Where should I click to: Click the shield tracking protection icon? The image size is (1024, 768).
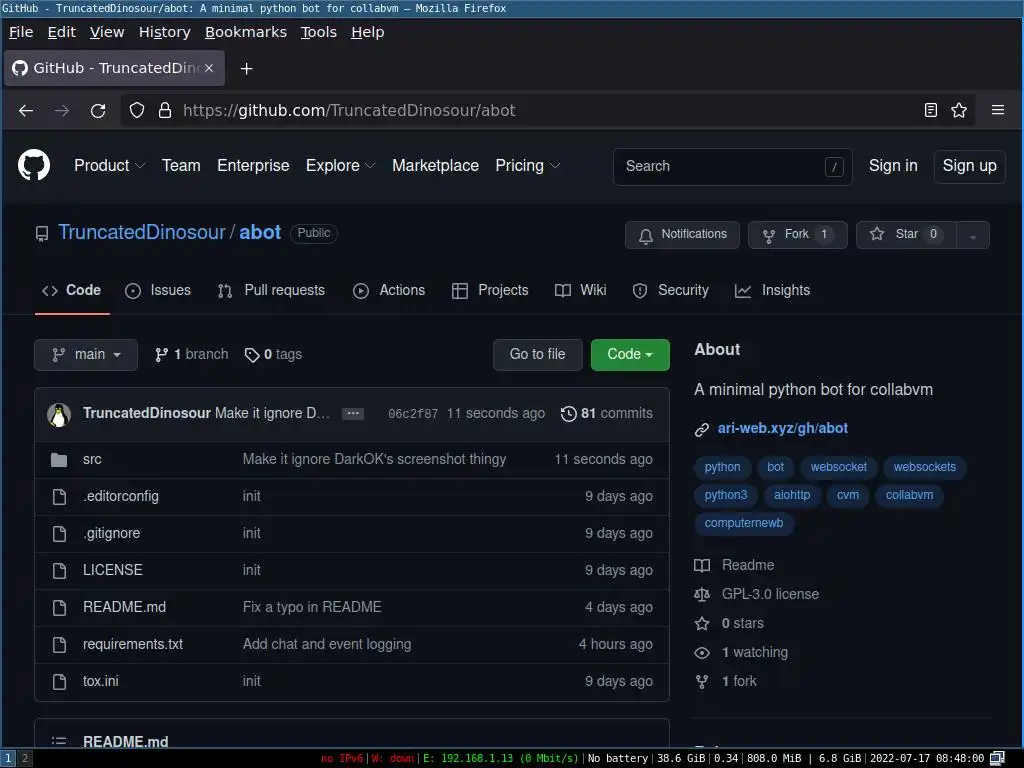point(136,110)
